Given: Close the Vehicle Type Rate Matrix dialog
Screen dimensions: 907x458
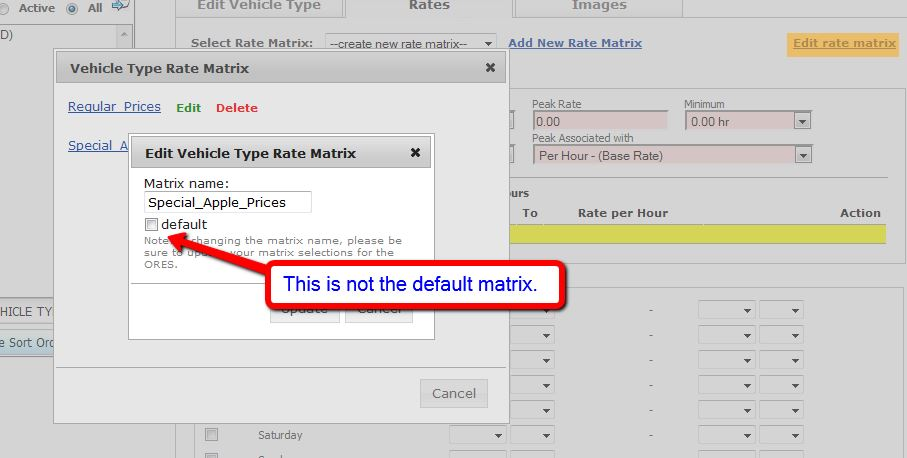Looking at the screenshot, I should [x=490, y=68].
